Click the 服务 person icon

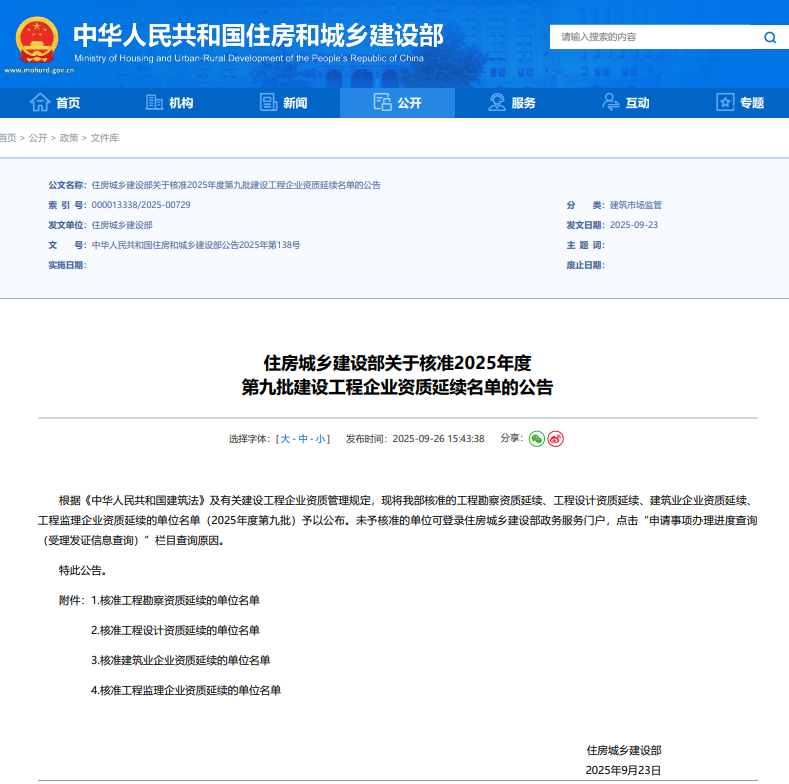[497, 103]
